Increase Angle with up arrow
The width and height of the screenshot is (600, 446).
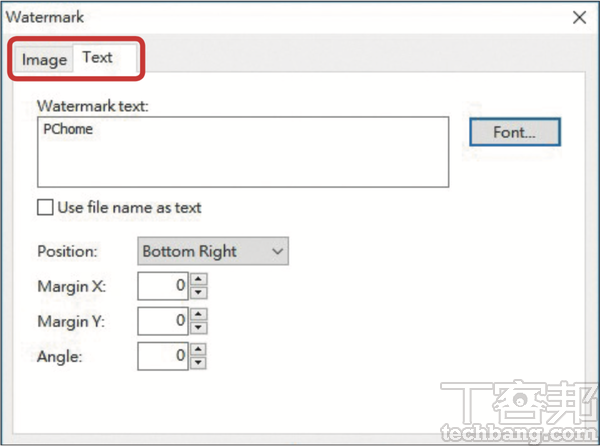[x=198, y=349]
